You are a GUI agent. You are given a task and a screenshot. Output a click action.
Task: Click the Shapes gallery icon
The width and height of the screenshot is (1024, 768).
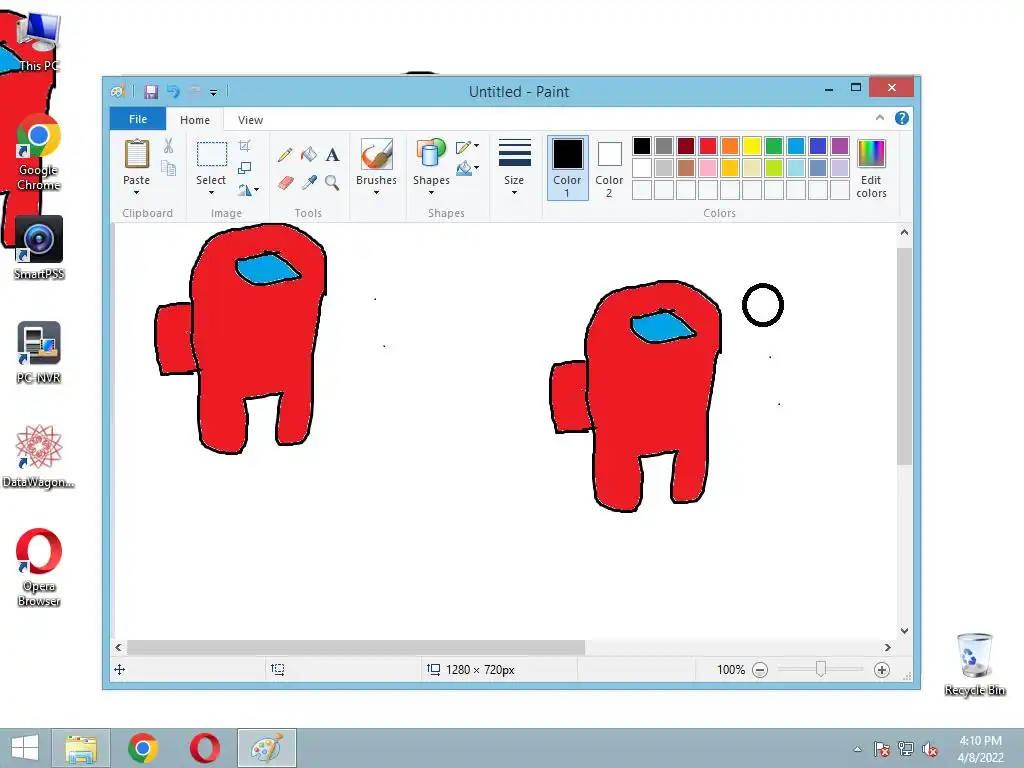coord(430,153)
